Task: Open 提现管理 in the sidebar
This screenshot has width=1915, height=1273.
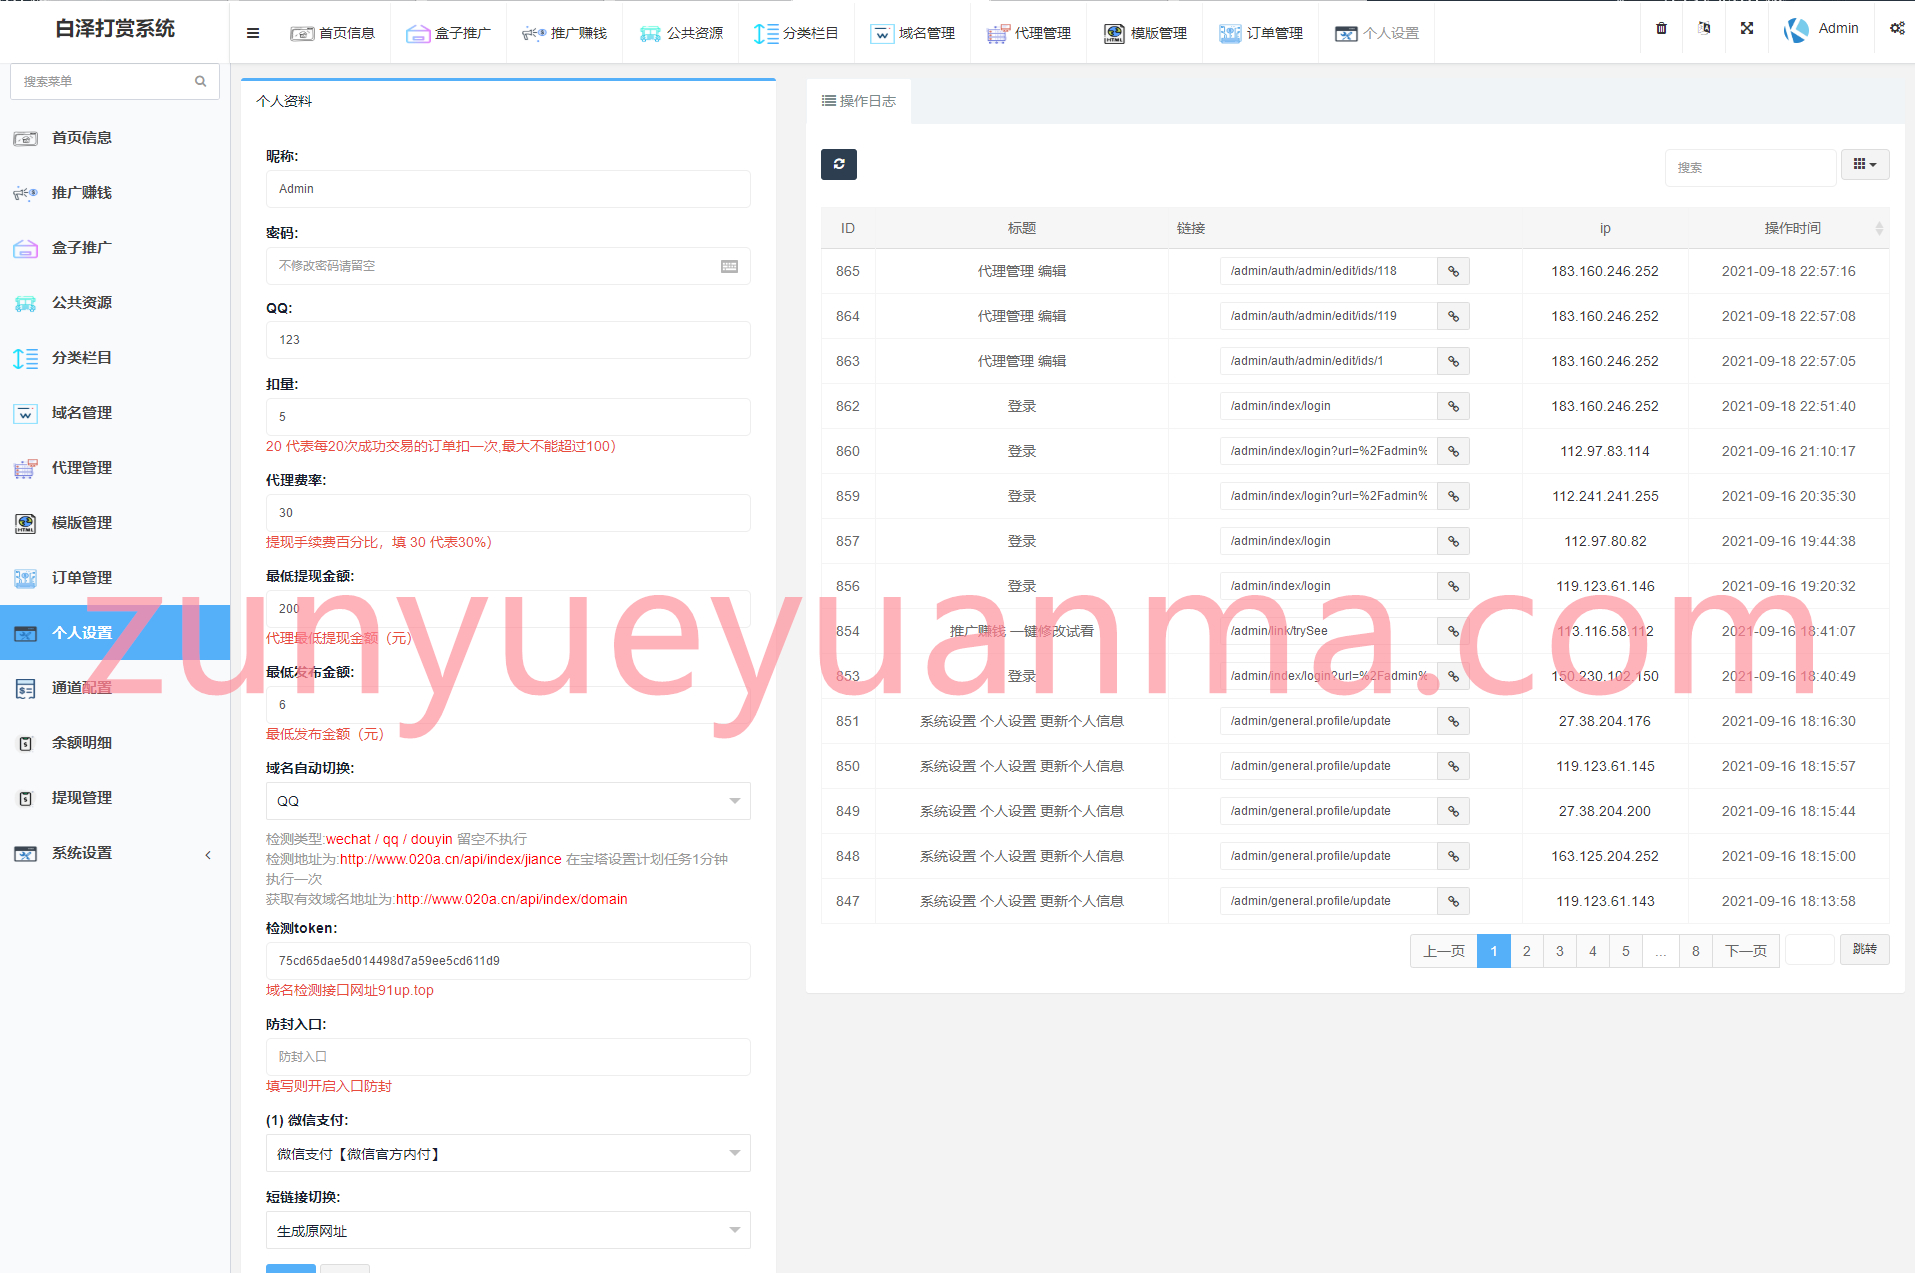Action: click(115, 798)
